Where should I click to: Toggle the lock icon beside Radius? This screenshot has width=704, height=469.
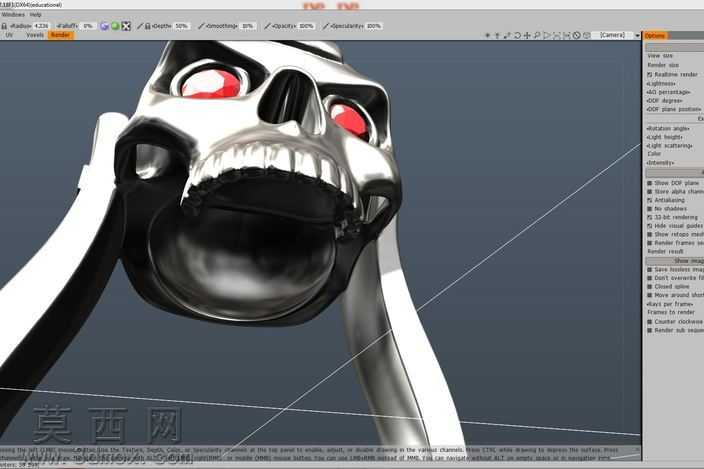(x=4, y=26)
